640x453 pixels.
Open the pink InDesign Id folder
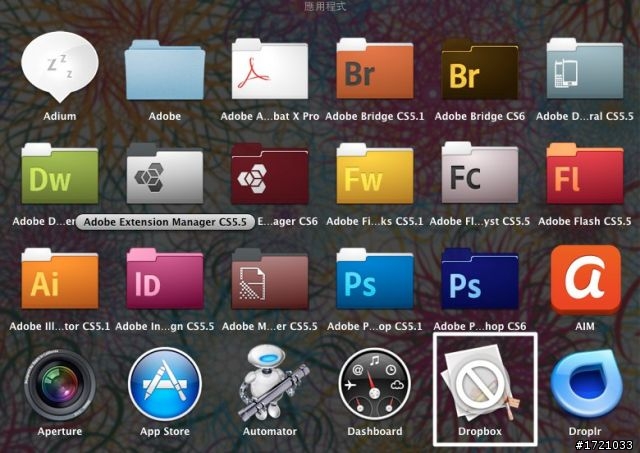(164, 279)
